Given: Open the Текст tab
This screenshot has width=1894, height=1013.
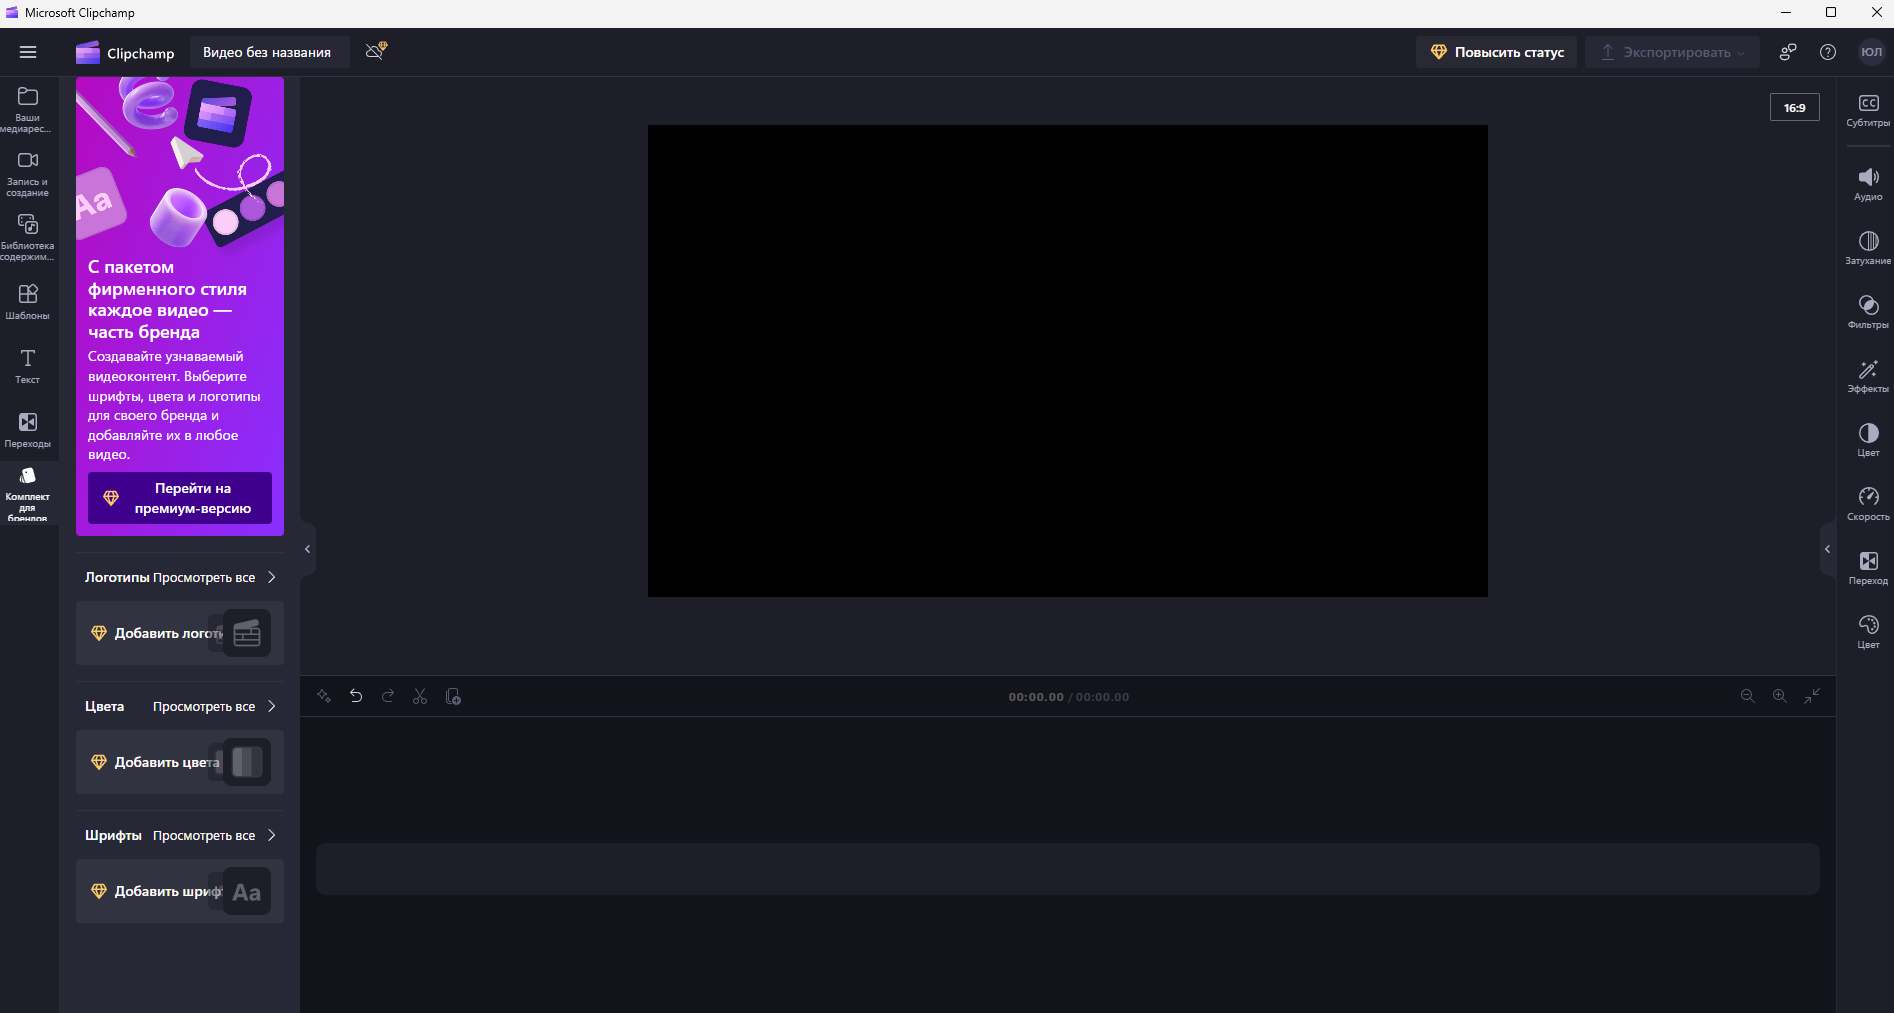Looking at the screenshot, I should pyautogui.click(x=28, y=365).
